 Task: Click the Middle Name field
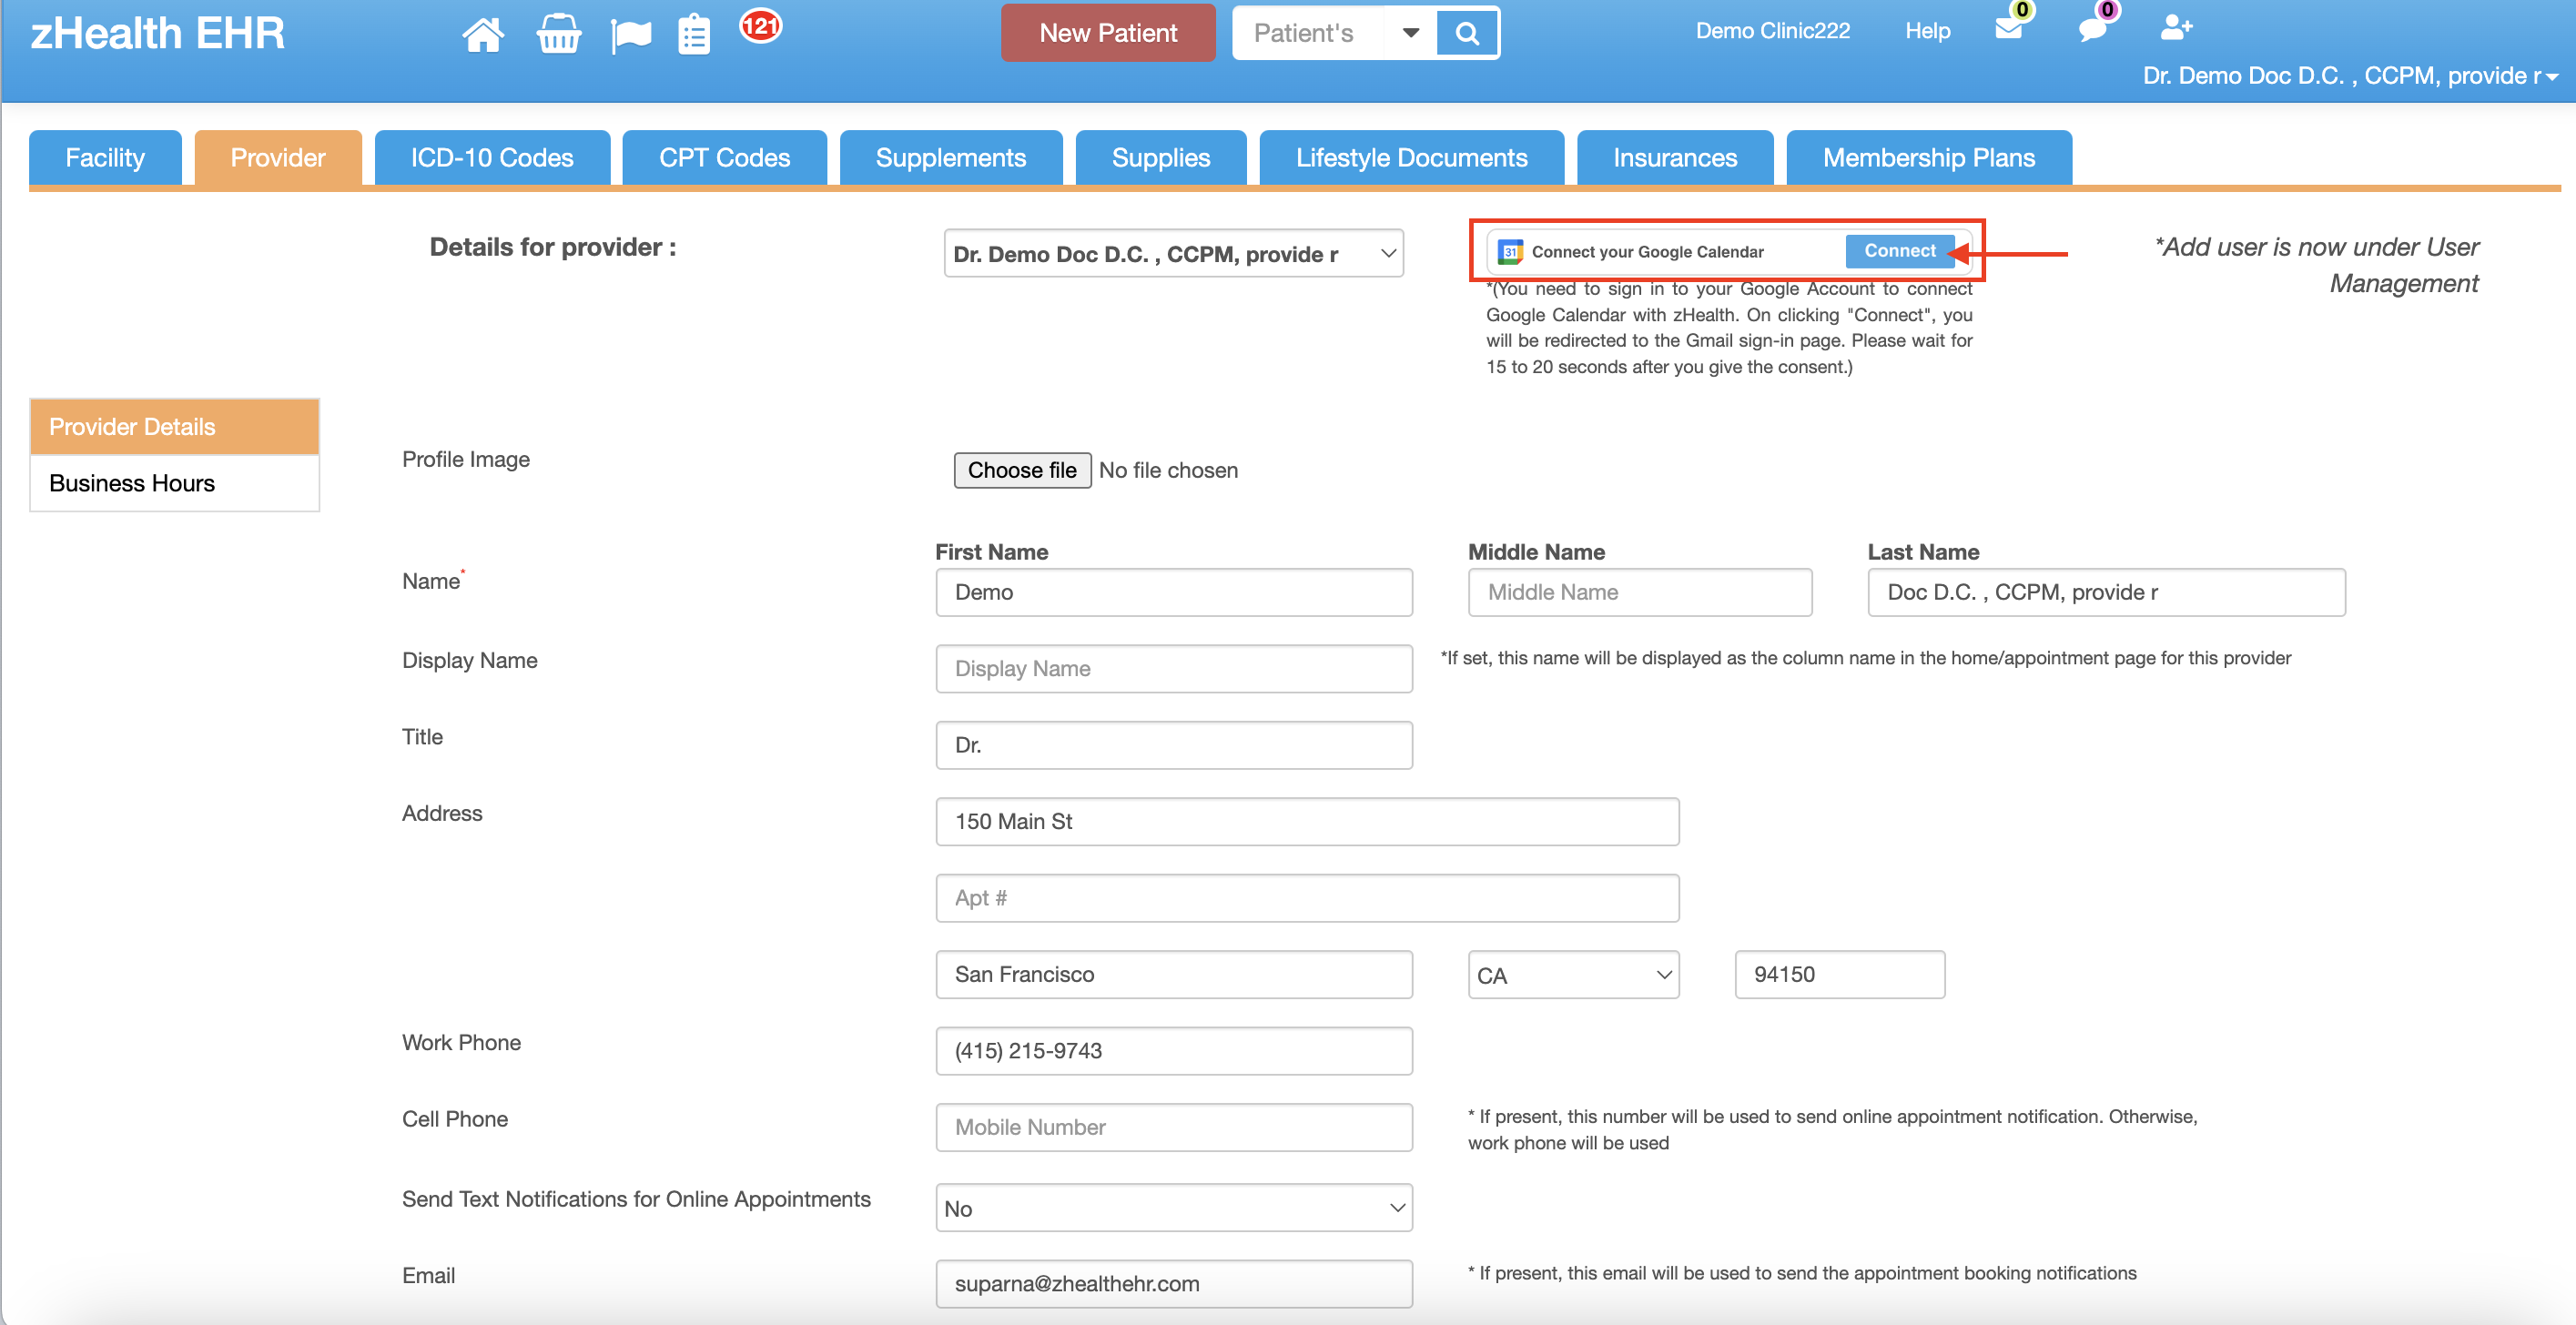(1640, 592)
